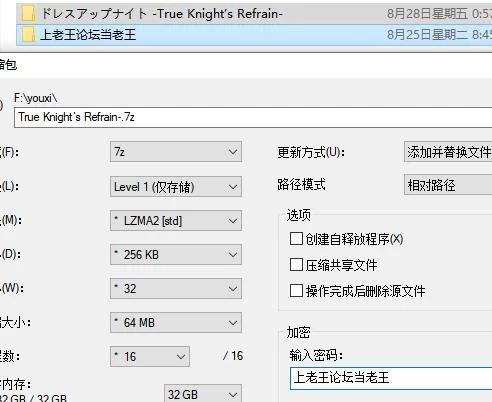Click the password field 输入密码
The image size is (492, 402).
point(391,378)
